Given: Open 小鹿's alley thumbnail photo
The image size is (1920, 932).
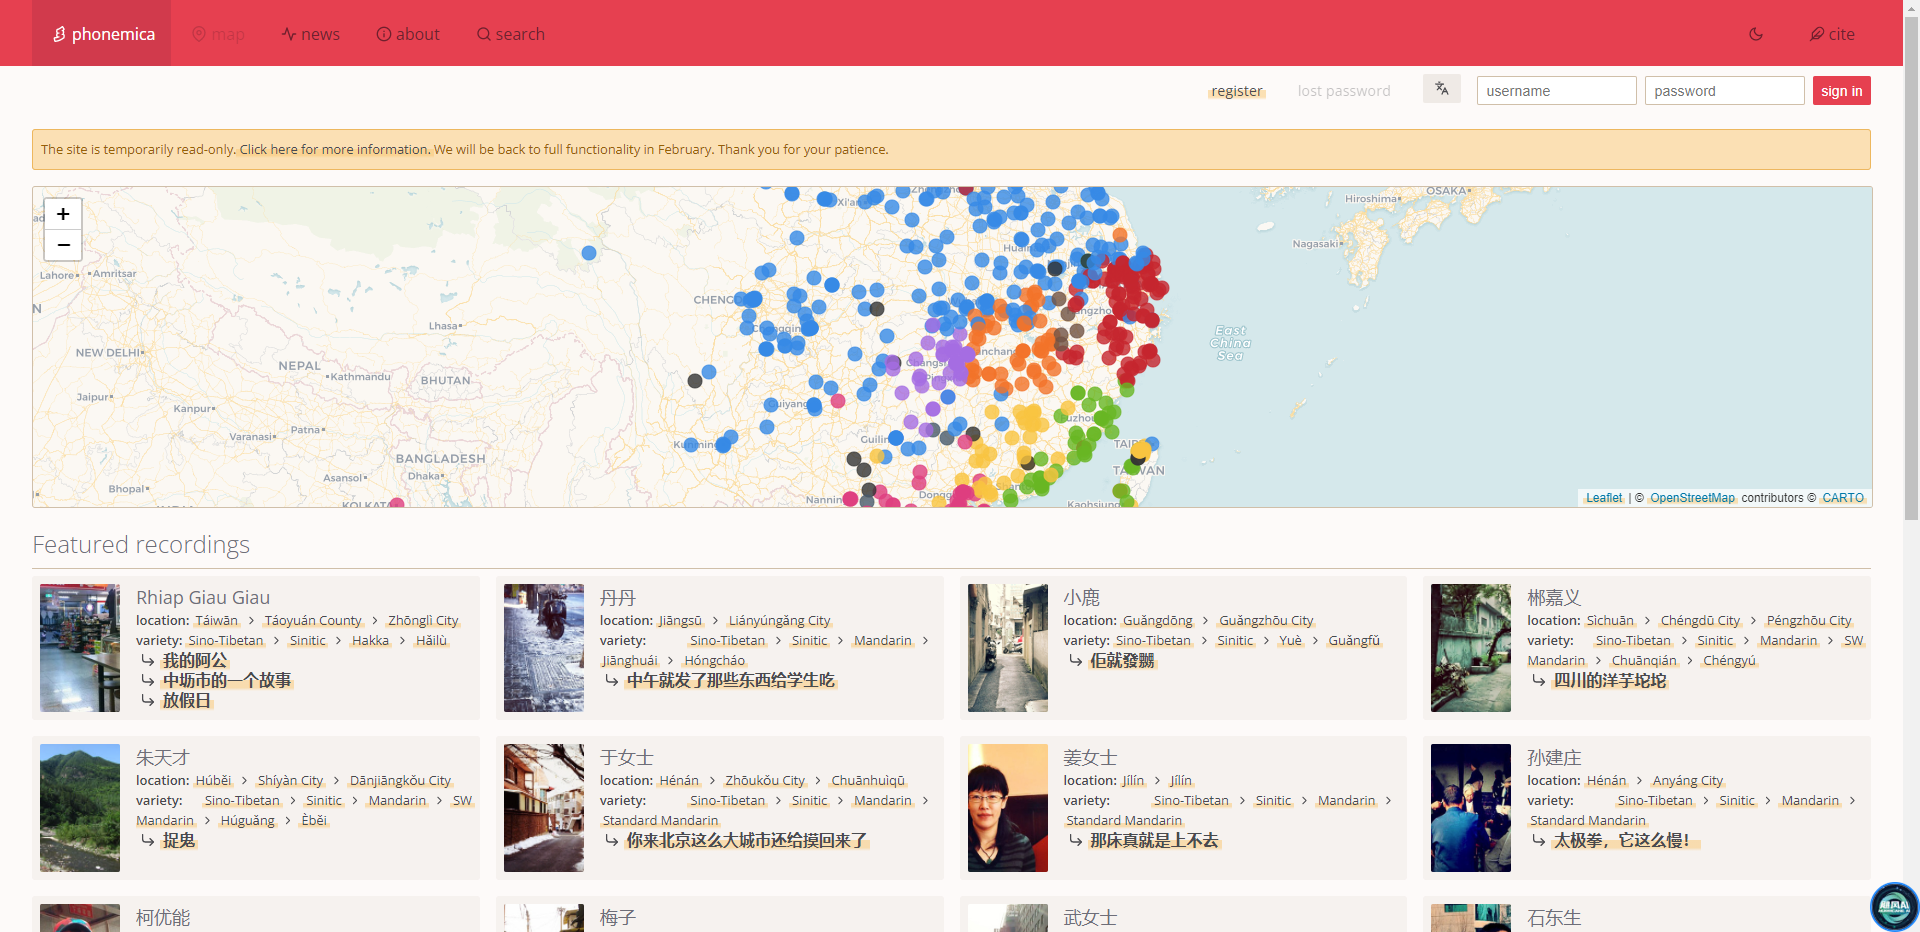Looking at the screenshot, I should (1008, 648).
